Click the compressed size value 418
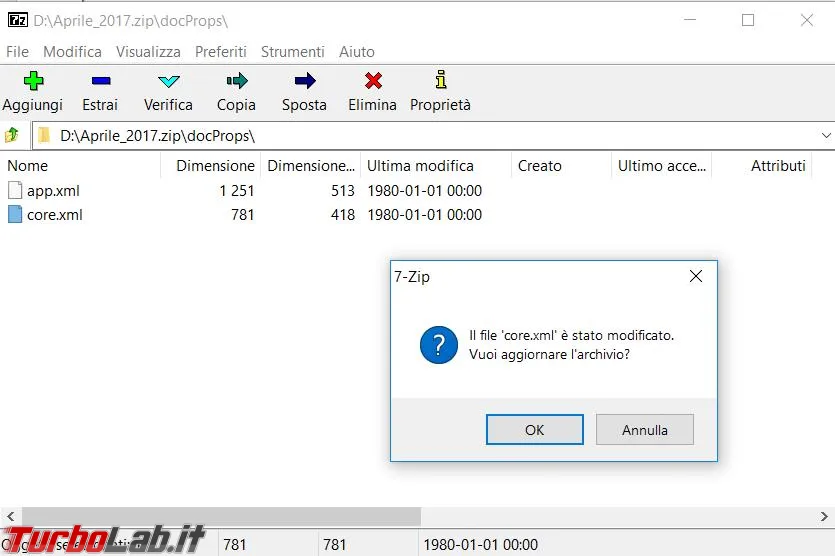835x556 pixels. coord(342,215)
